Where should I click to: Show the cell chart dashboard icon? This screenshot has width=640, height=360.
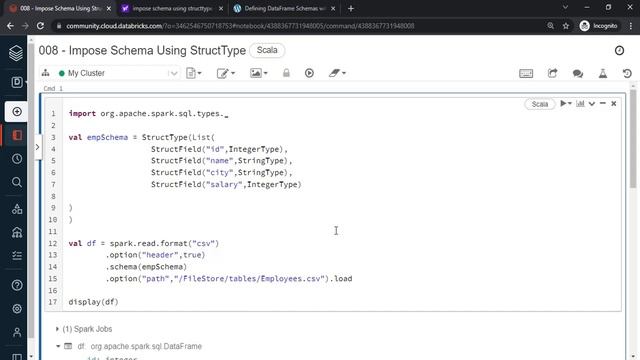[x=580, y=104]
